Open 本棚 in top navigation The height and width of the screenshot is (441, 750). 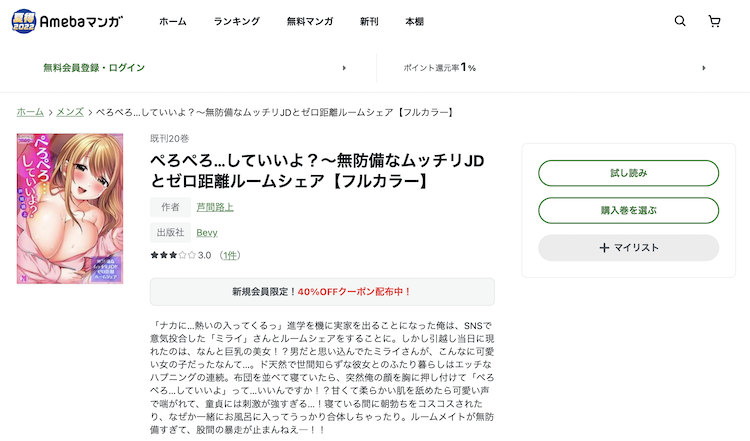coord(414,22)
